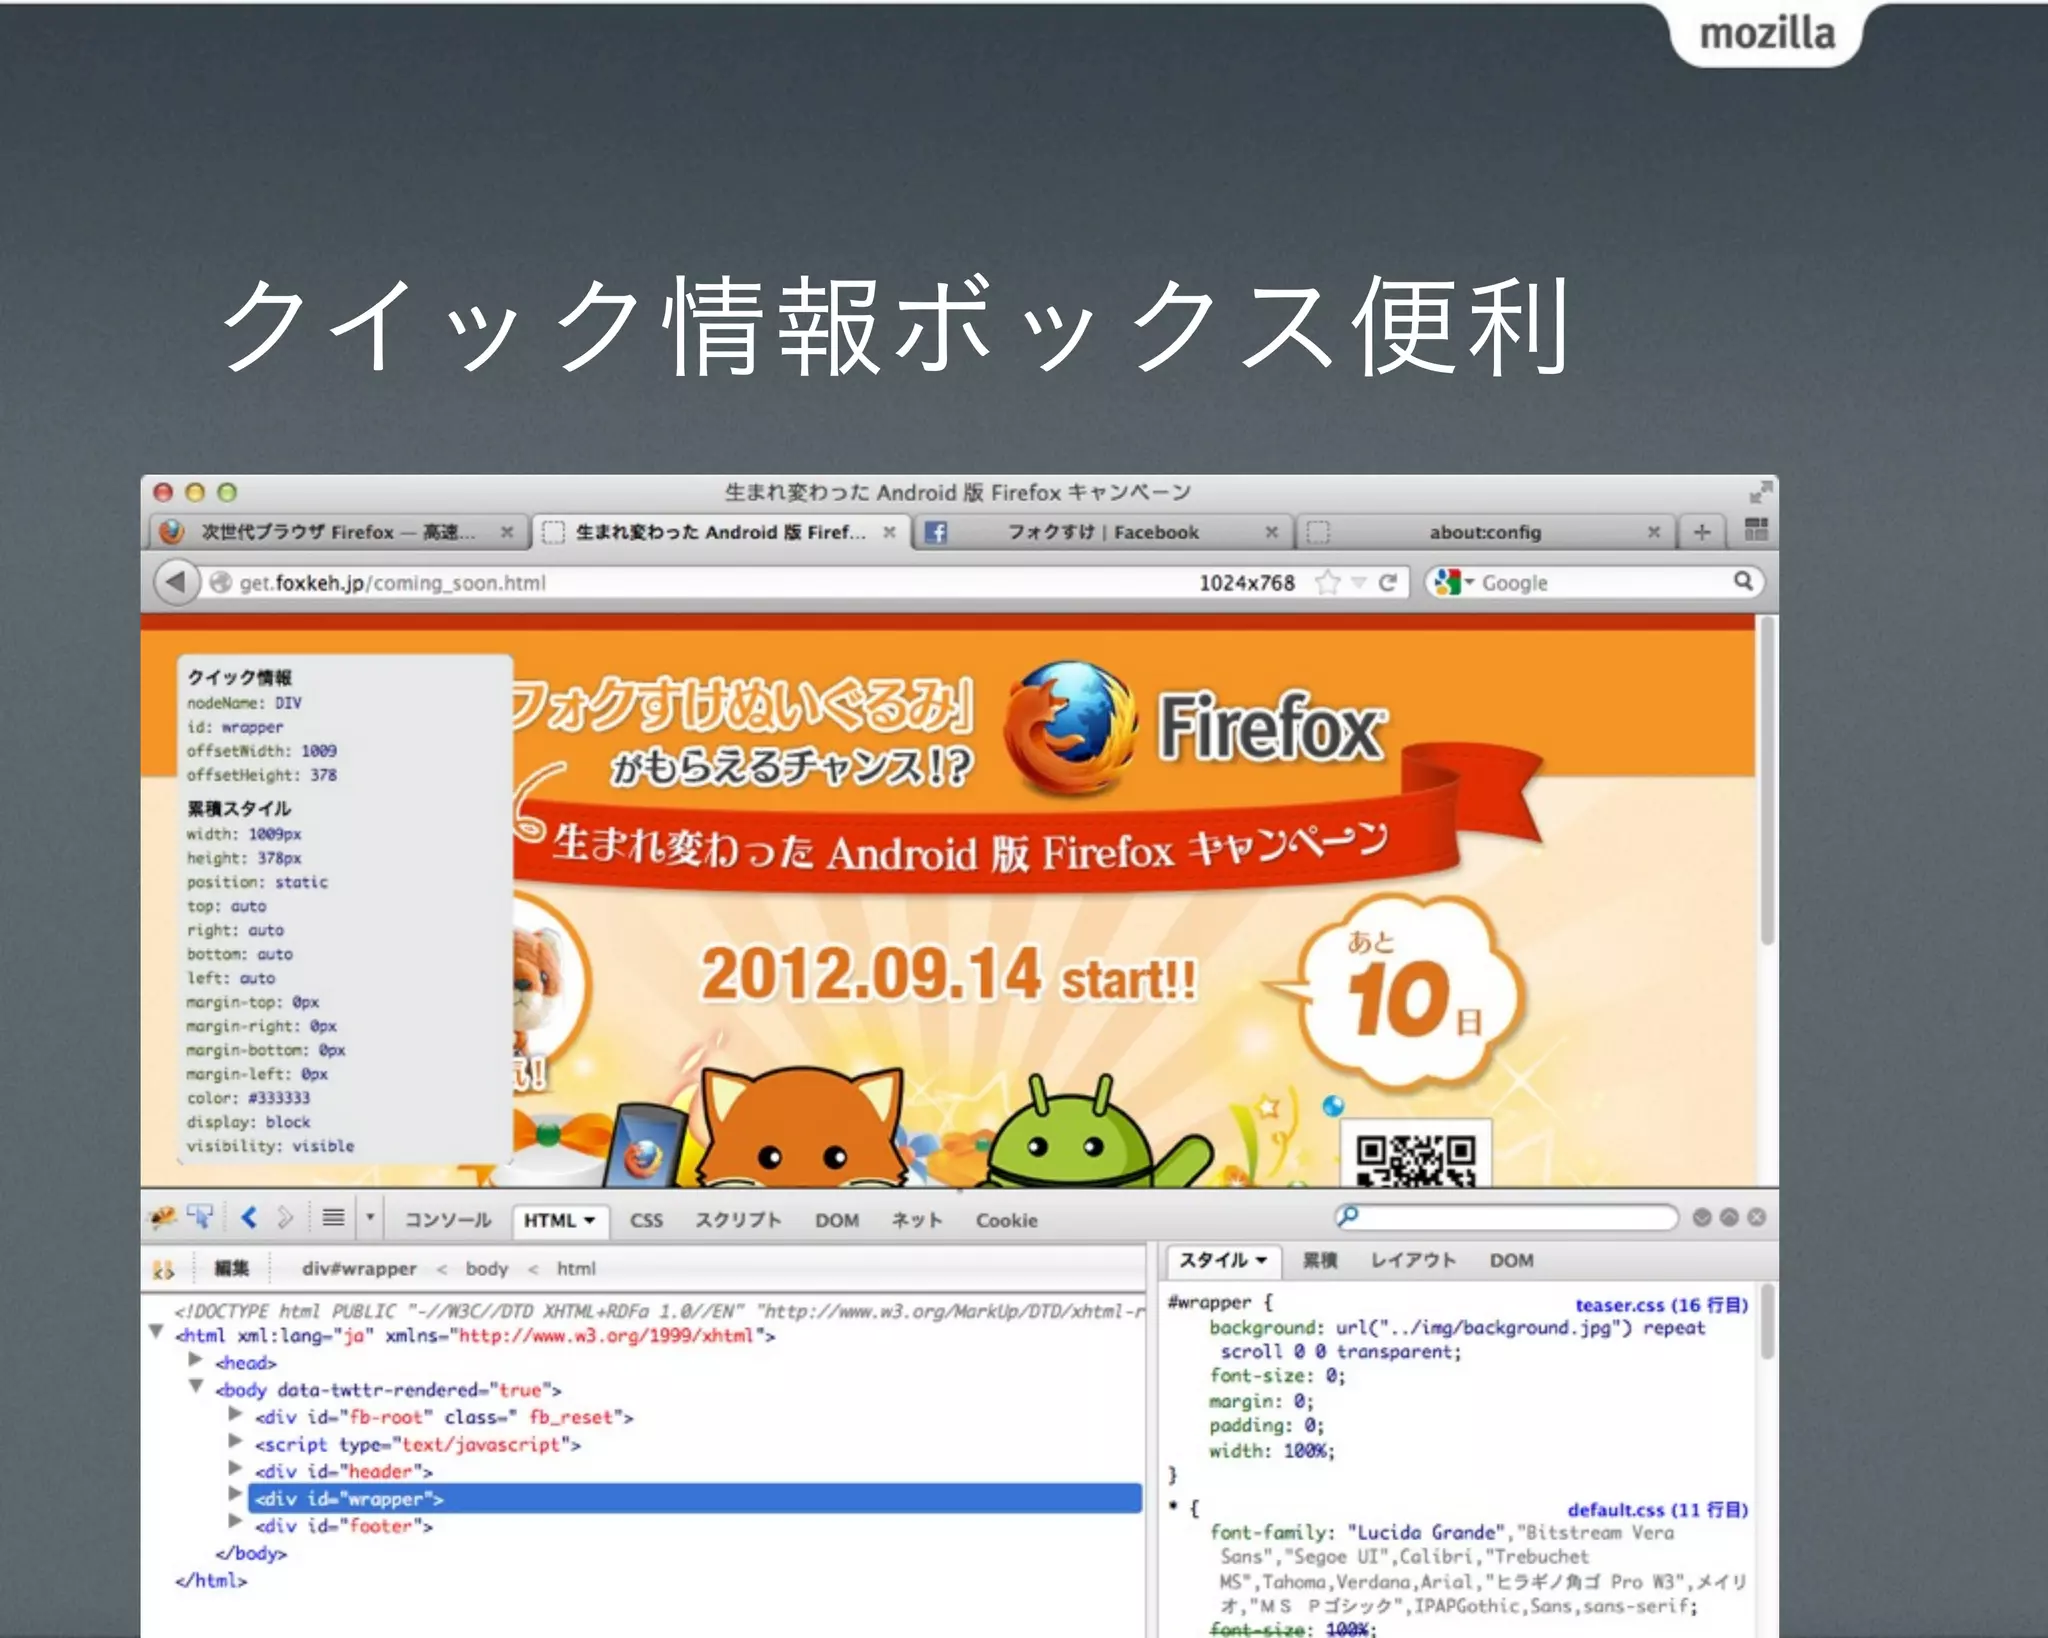The height and width of the screenshot is (1638, 2048).
Task: Click the 編集 edit button
Action: pyautogui.click(x=231, y=1268)
